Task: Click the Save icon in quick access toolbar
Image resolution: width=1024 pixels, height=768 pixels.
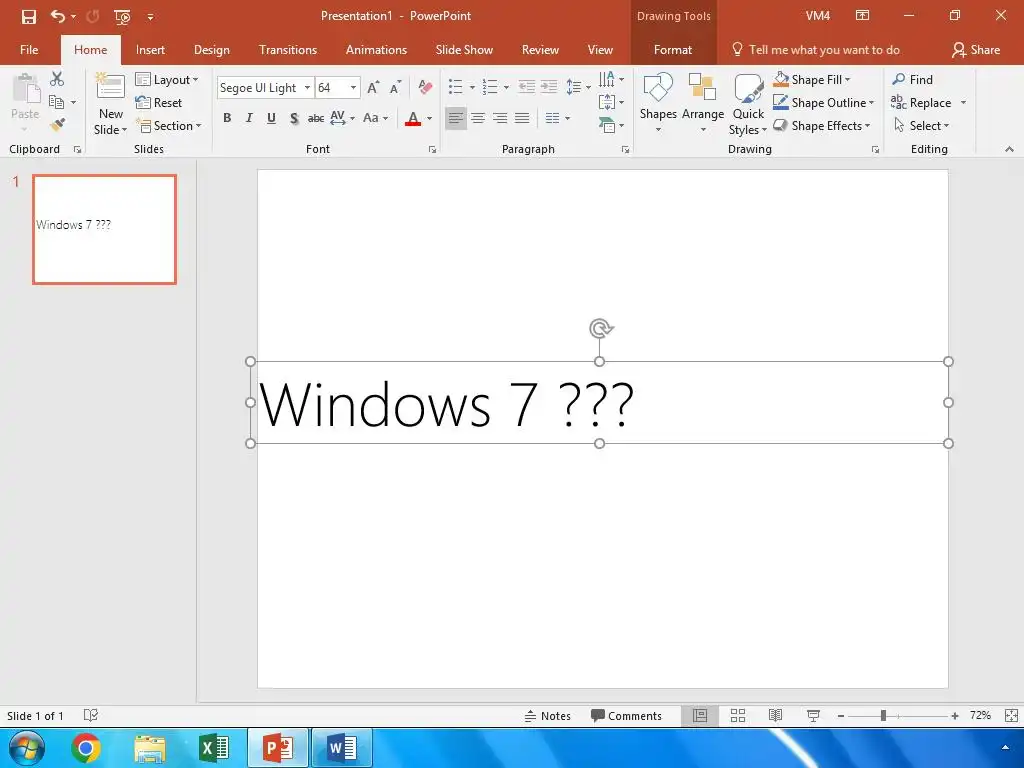Action: coord(29,16)
